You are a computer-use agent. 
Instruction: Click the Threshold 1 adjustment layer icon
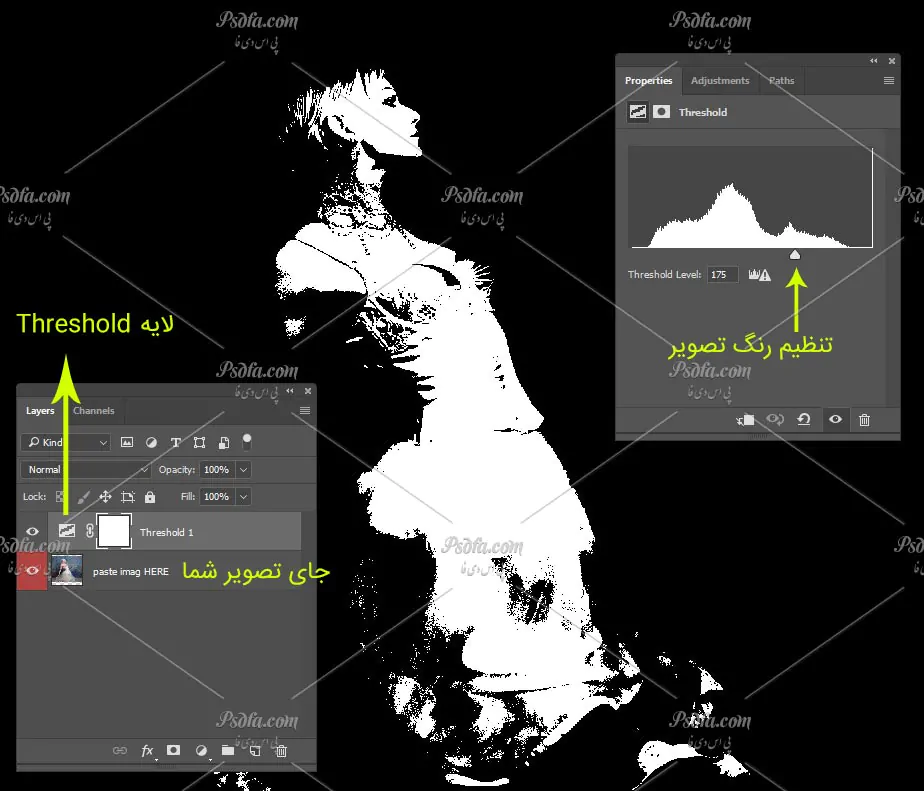click(67, 531)
